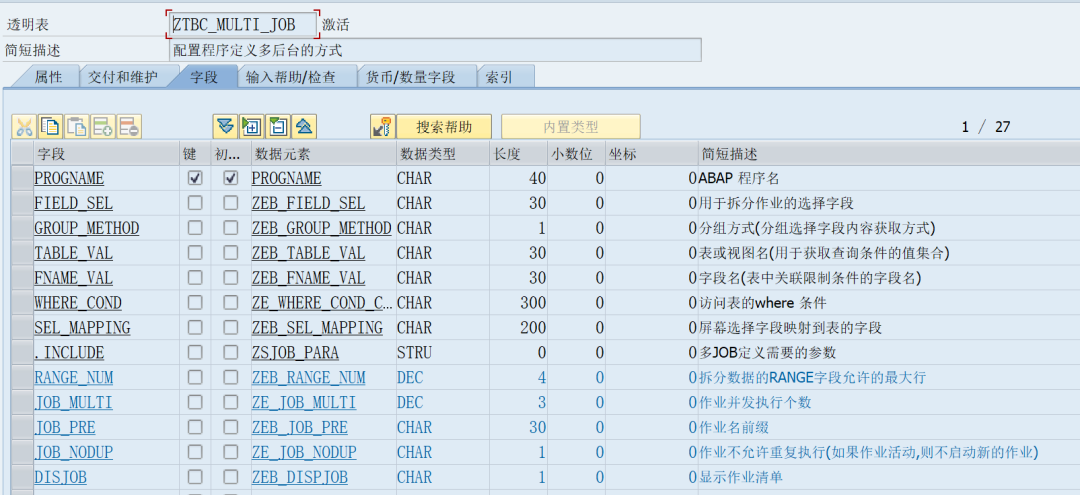Screen dimensions: 1080x495
Task: Enable key checkbox for FIELD_SEL
Action: click(x=195, y=203)
